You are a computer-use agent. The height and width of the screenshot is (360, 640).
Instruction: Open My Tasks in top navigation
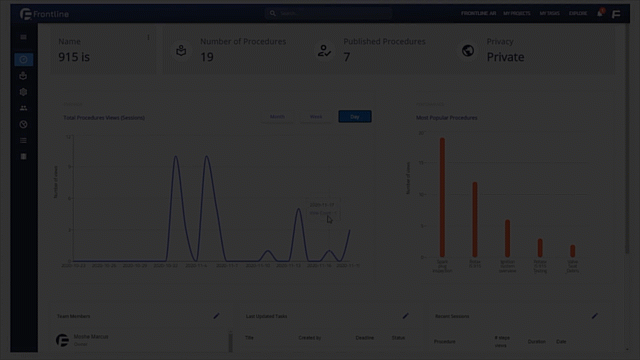click(549, 13)
